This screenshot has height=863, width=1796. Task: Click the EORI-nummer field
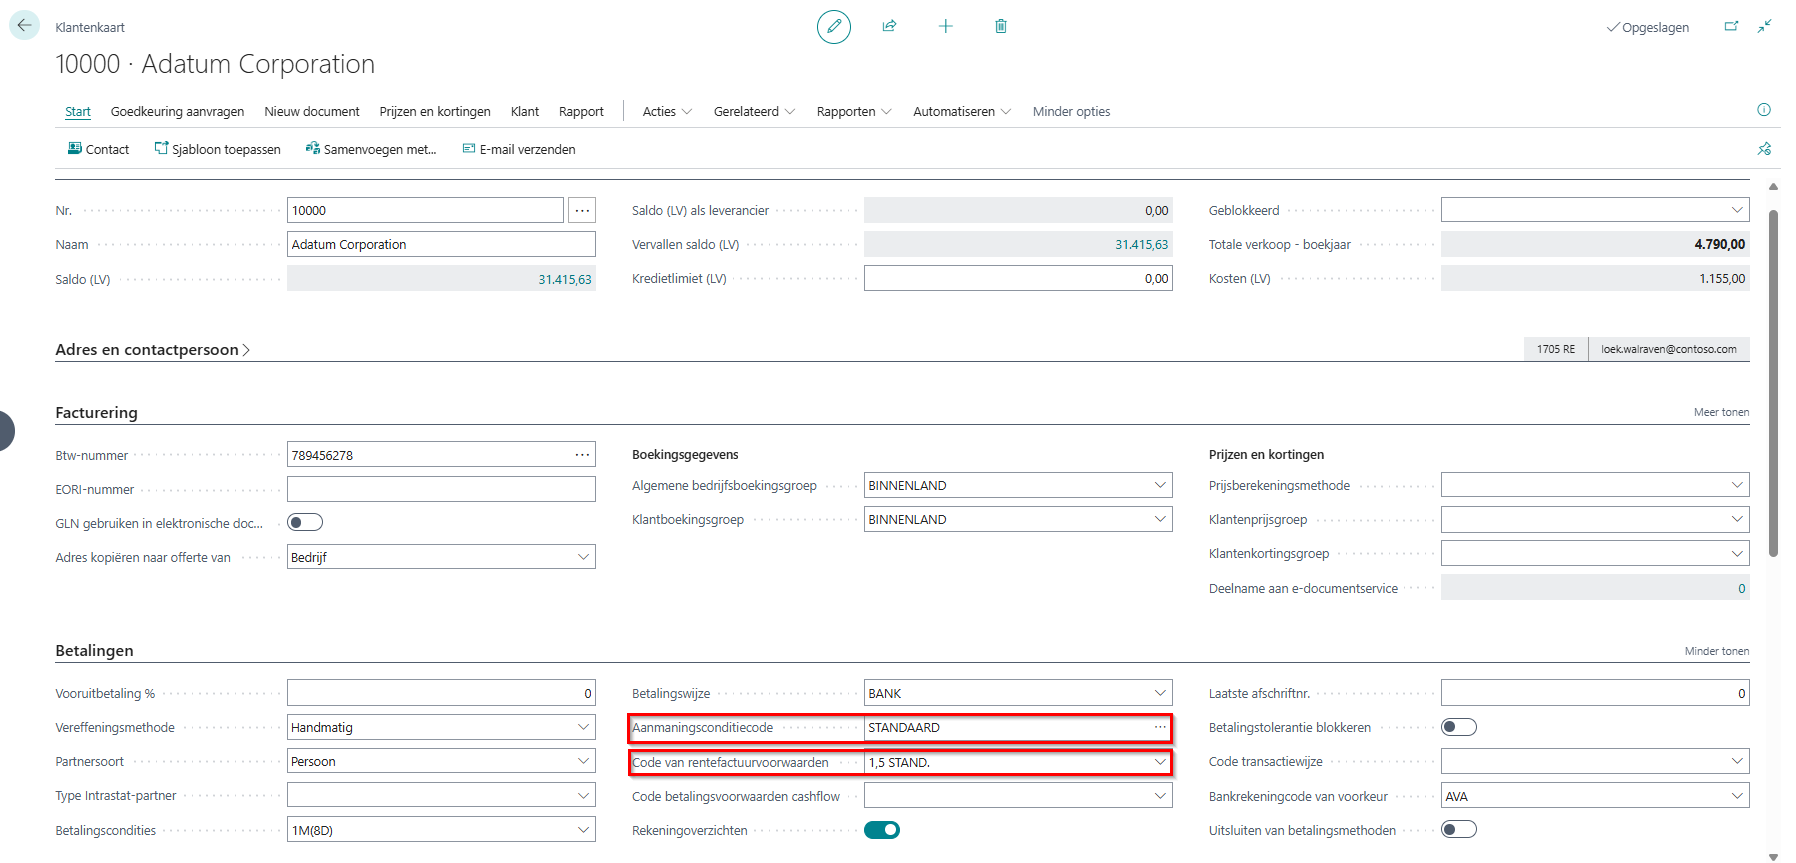click(441, 489)
